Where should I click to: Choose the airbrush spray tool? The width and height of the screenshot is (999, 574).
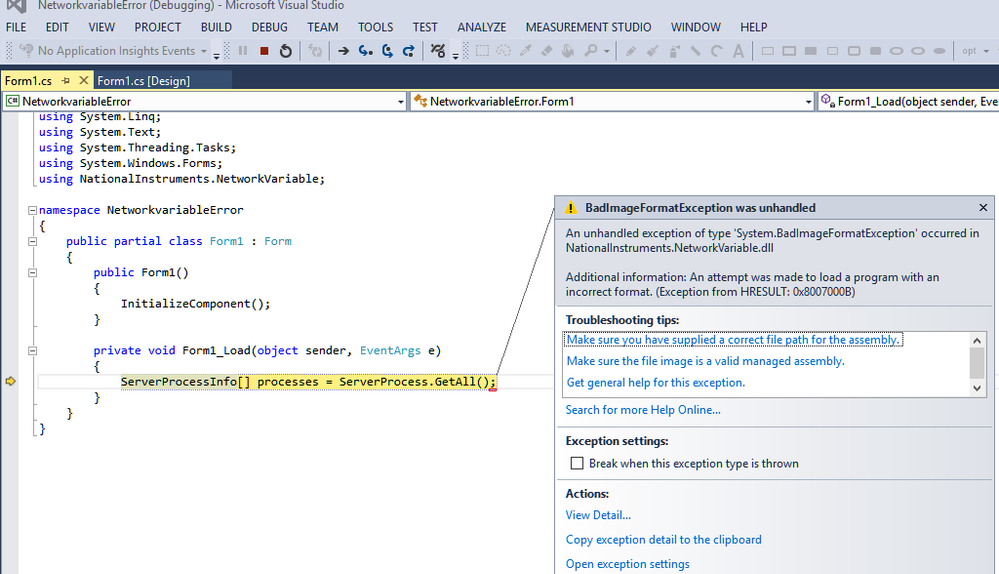click(x=673, y=51)
